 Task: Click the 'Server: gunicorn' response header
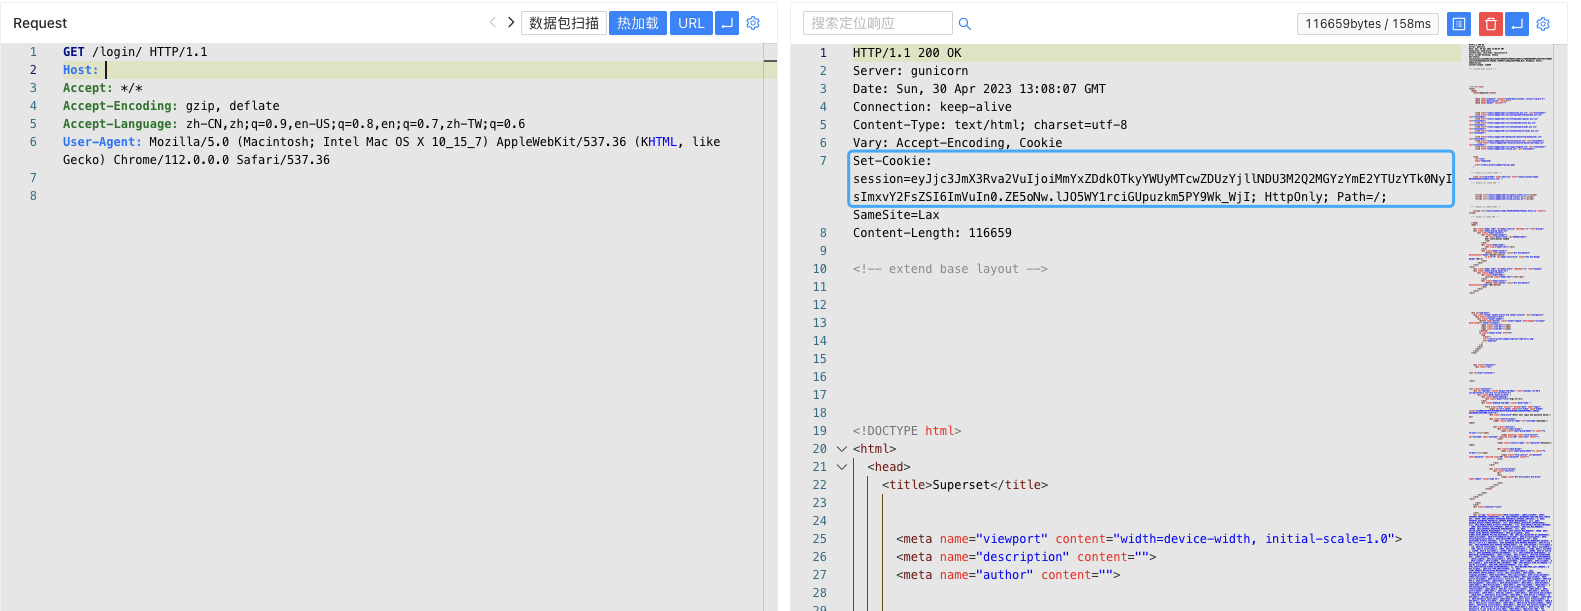point(910,71)
